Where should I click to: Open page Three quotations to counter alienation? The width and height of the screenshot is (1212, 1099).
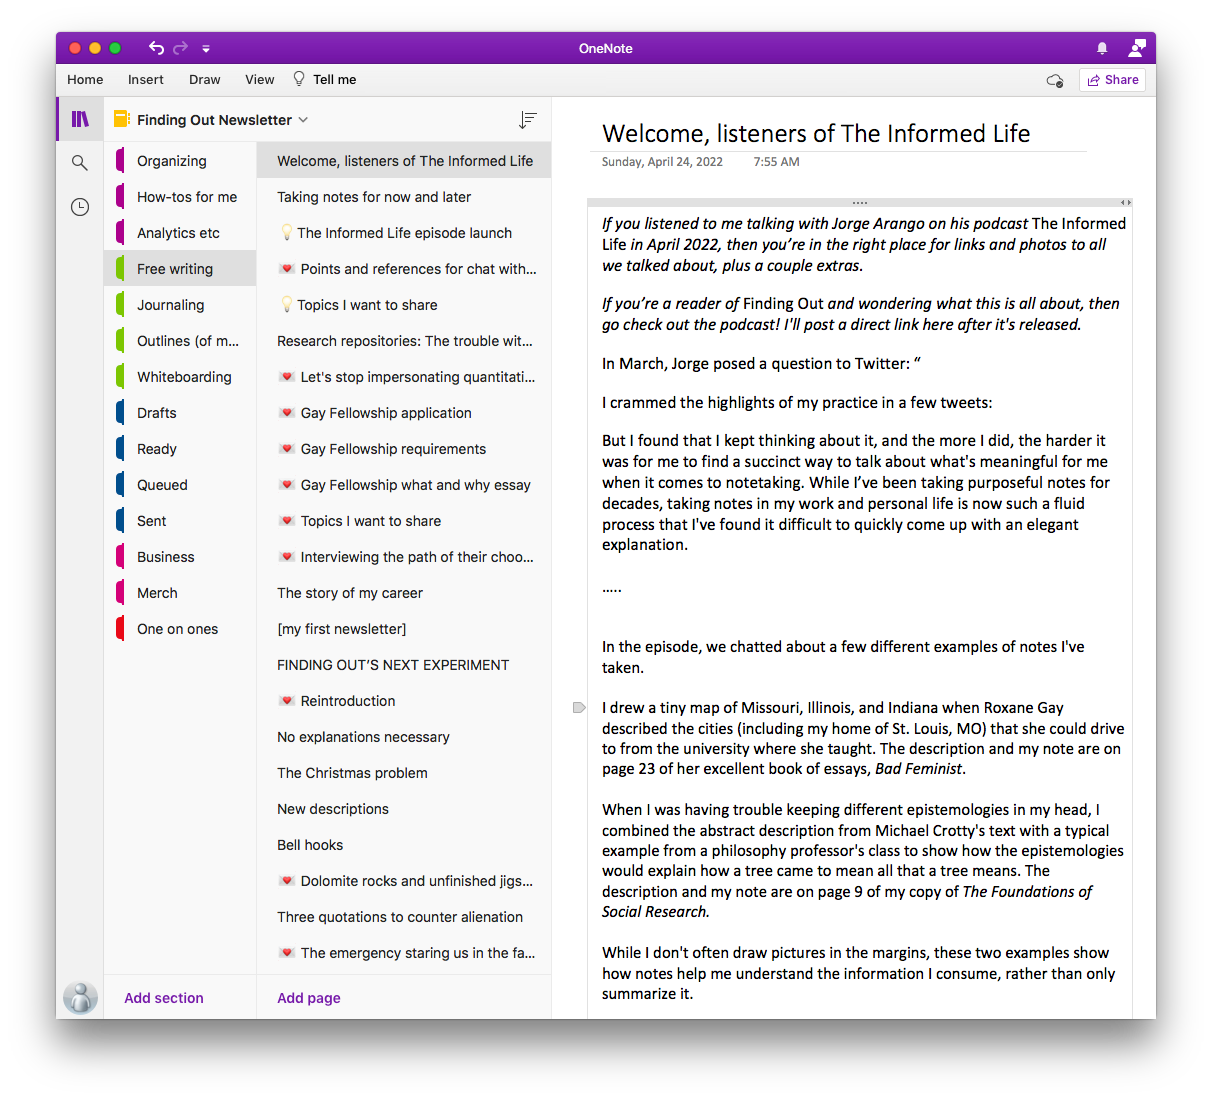tap(404, 917)
